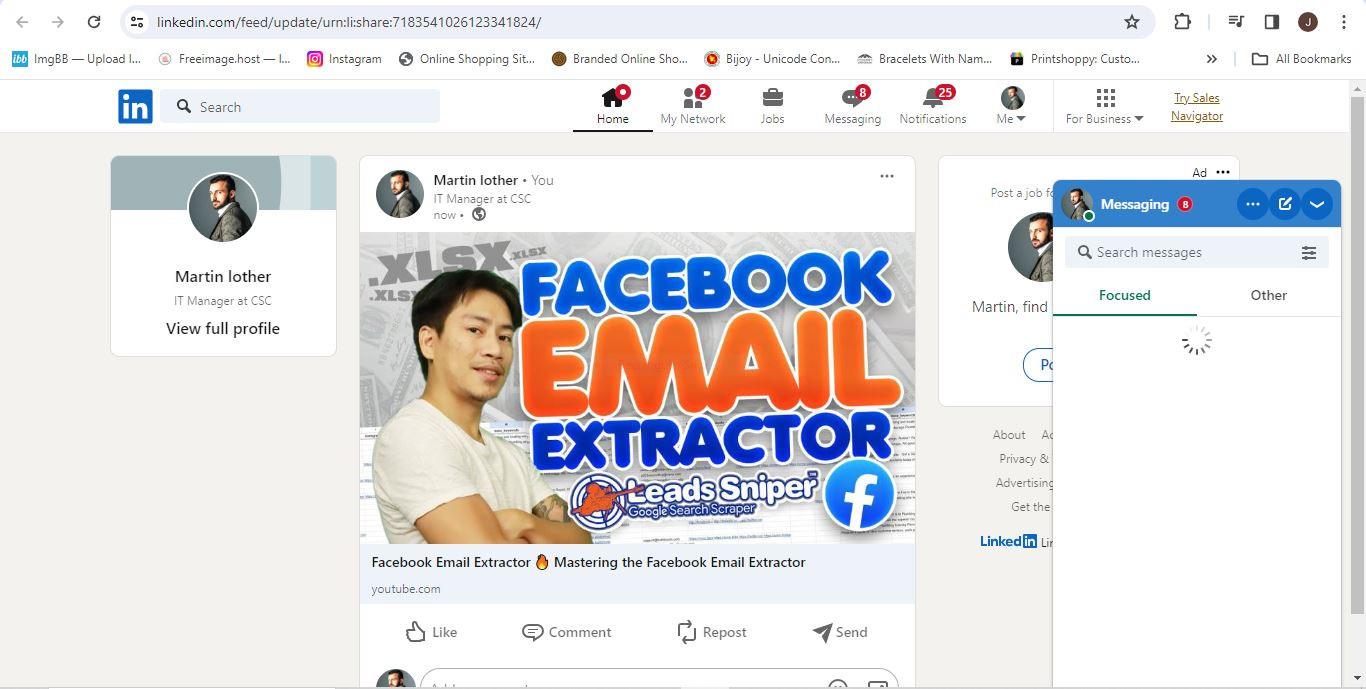Open post options three-dot menu

(886, 176)
